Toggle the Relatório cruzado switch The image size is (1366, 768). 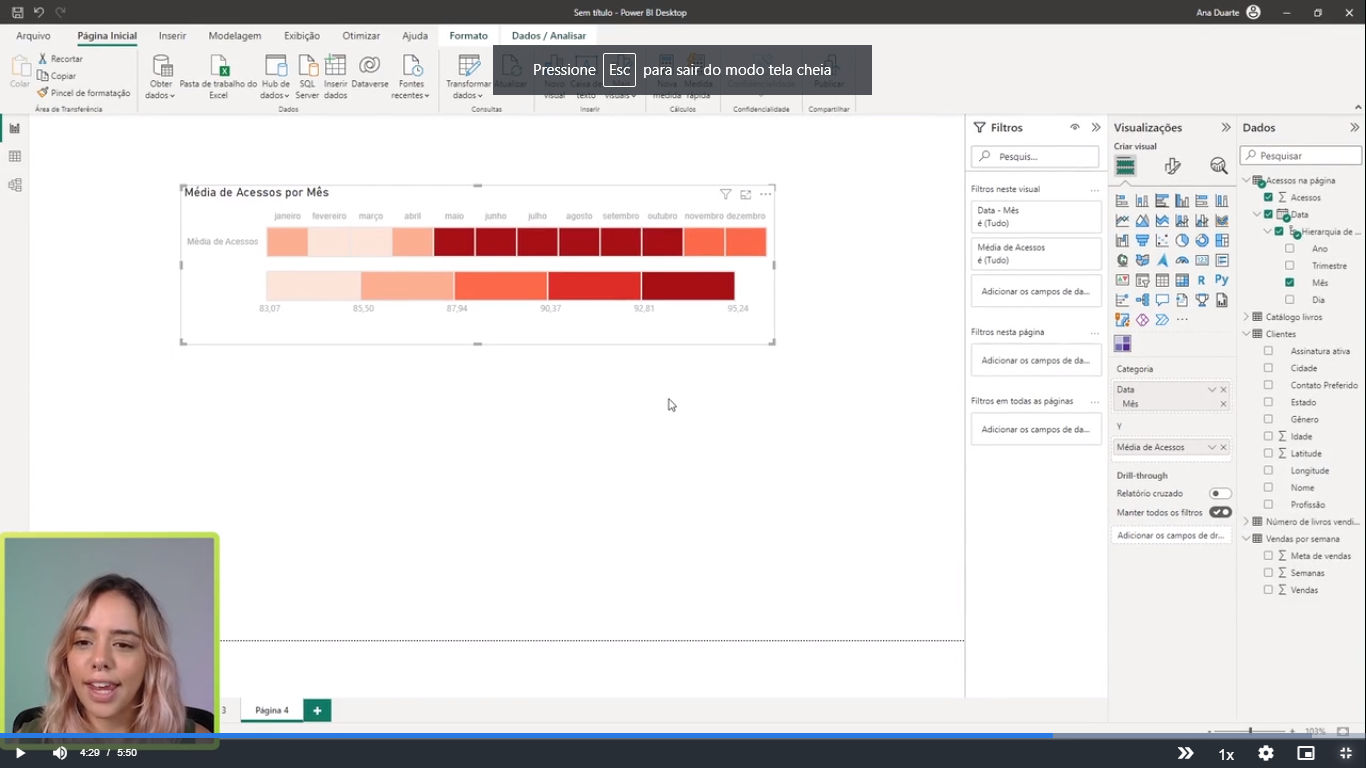(1220, 493)
